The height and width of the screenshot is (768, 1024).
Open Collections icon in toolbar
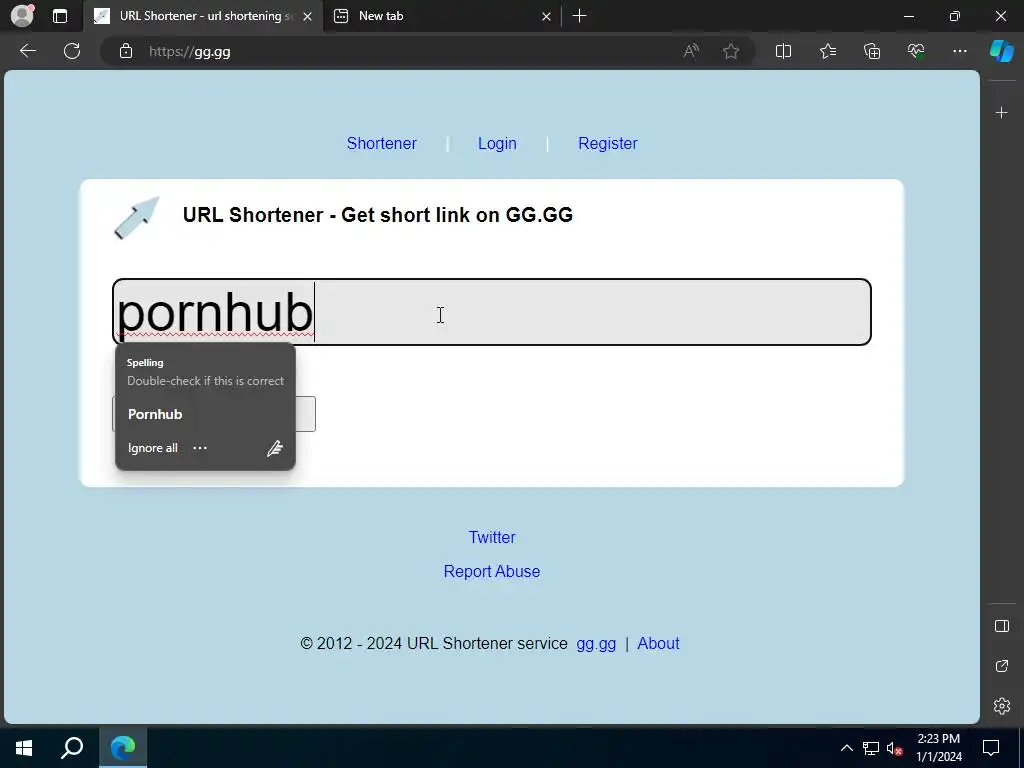[872, 51]
